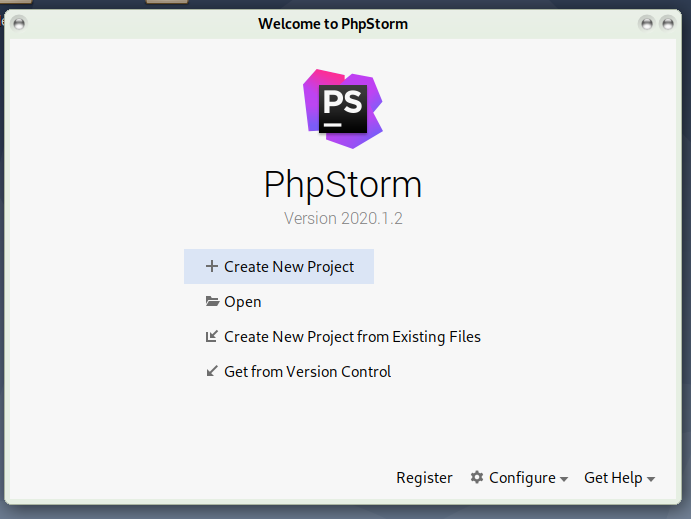Minimize the Welcome to PhpStorm window

click(x=646, y=23)
